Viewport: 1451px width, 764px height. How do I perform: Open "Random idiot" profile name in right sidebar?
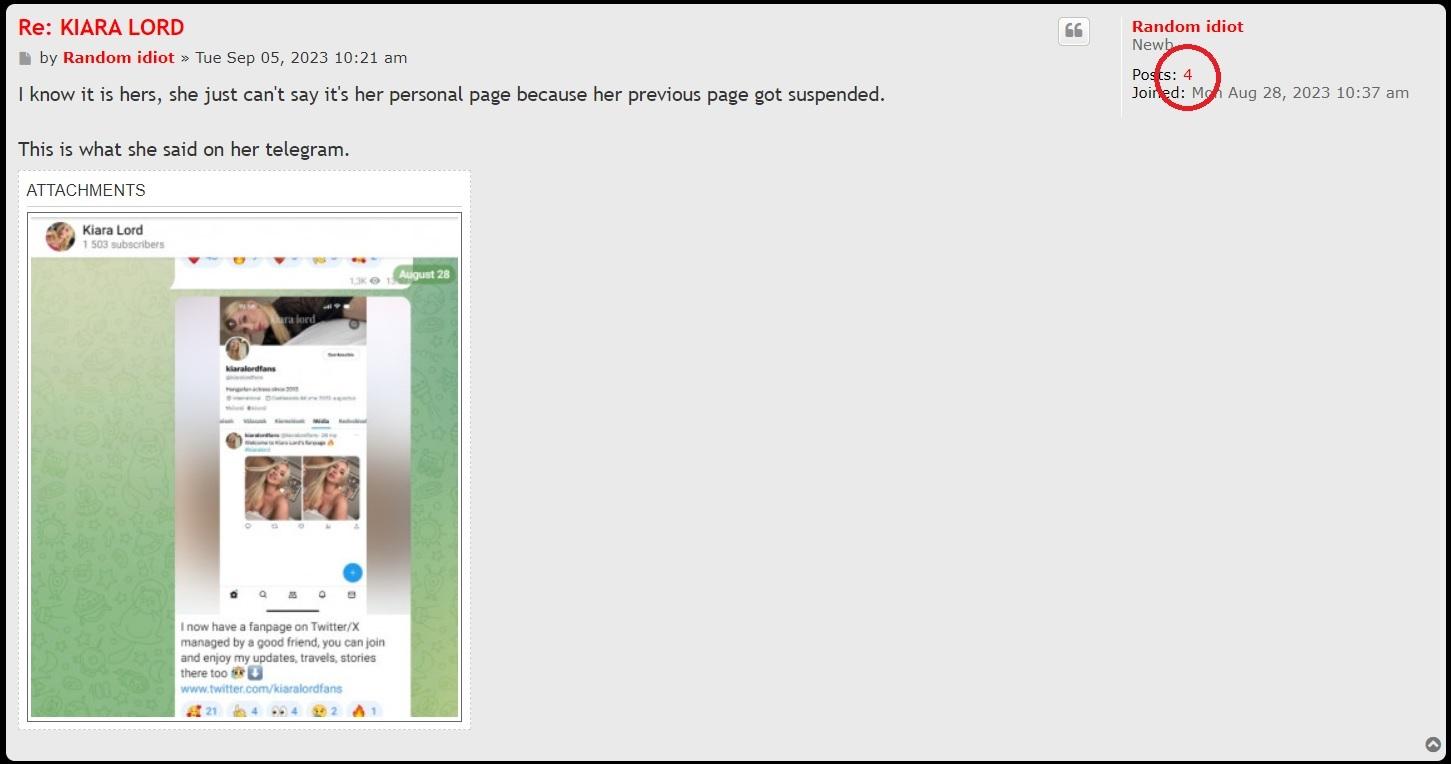pyautogui.click(x=1187, y=27)
